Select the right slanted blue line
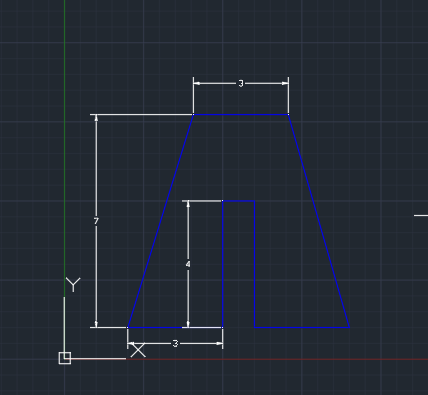 coord(319,221)
